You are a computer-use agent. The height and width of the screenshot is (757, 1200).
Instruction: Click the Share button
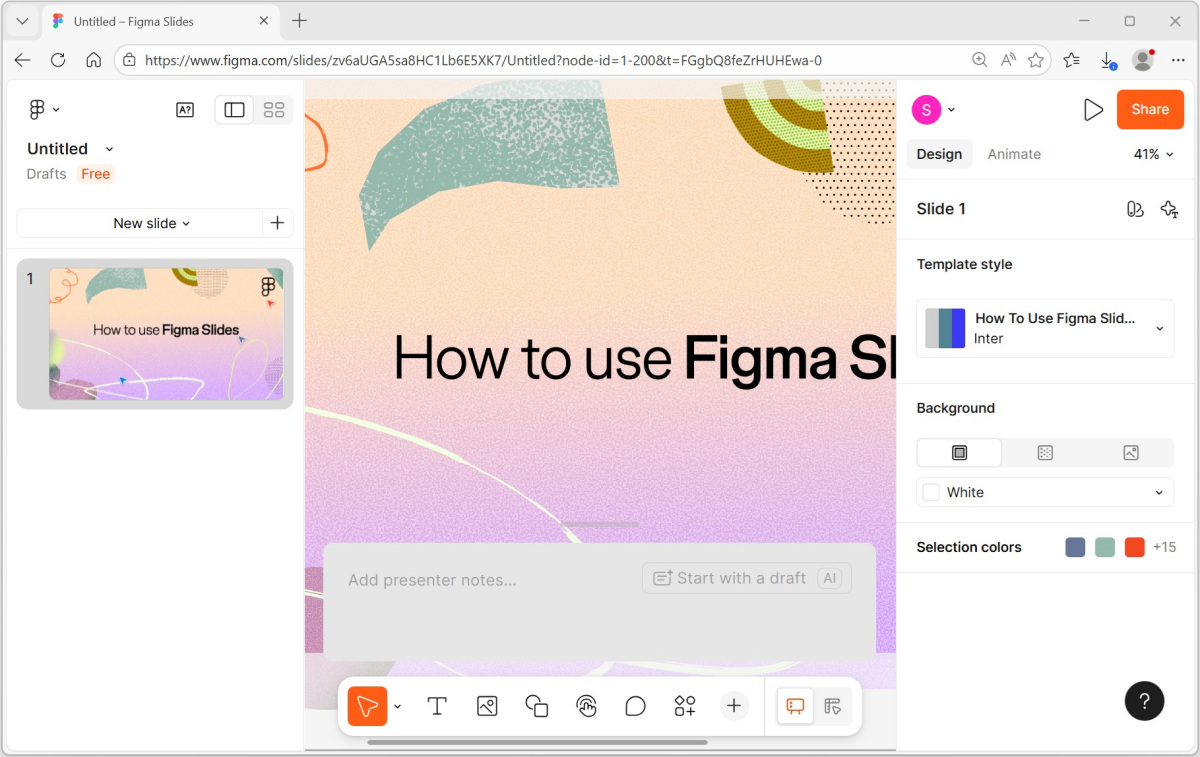pos(1150,109)
